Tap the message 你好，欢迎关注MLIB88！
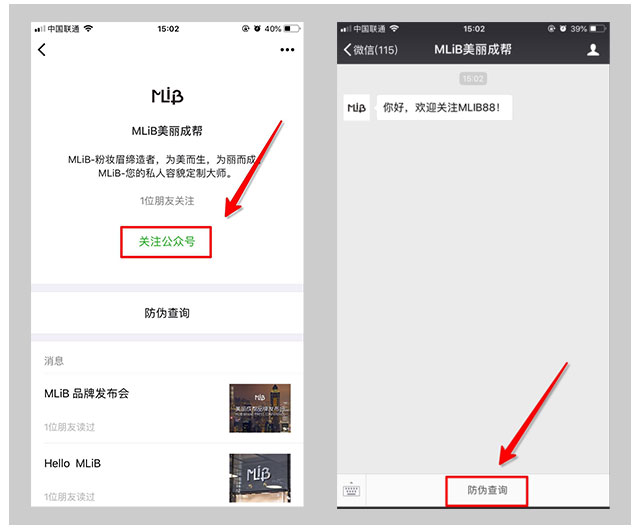Screen dimensions: 640x530 tap(444, 107)
